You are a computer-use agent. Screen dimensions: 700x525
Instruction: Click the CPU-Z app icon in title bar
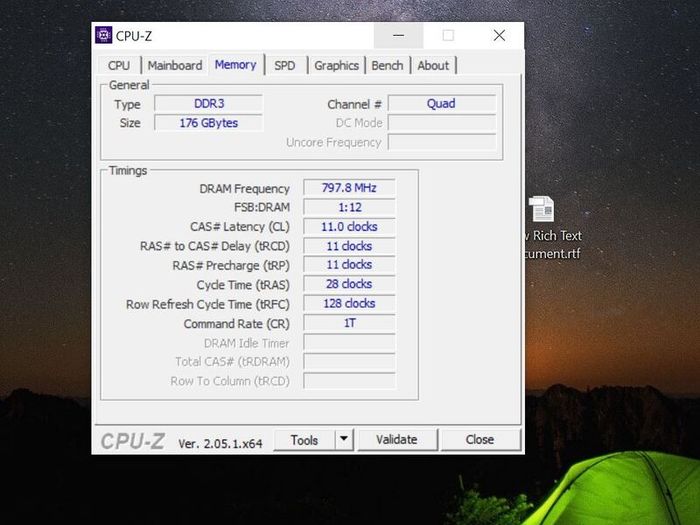tap(104, 35)
